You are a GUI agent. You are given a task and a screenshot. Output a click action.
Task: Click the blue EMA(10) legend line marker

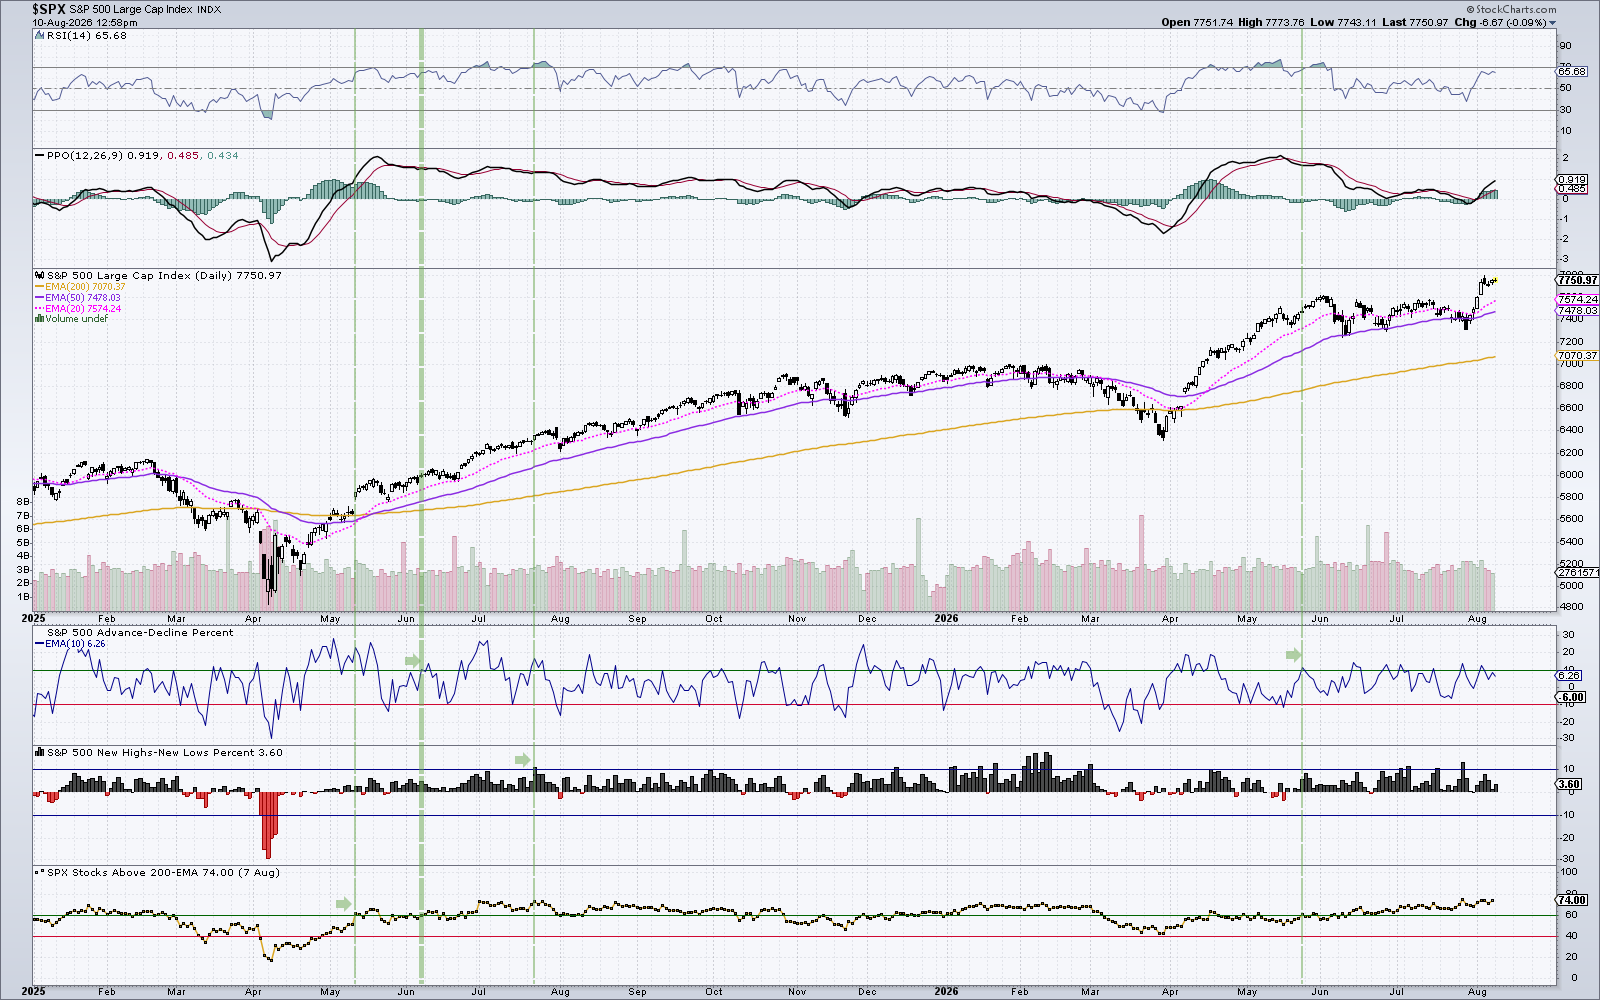(x=40, y=644)
